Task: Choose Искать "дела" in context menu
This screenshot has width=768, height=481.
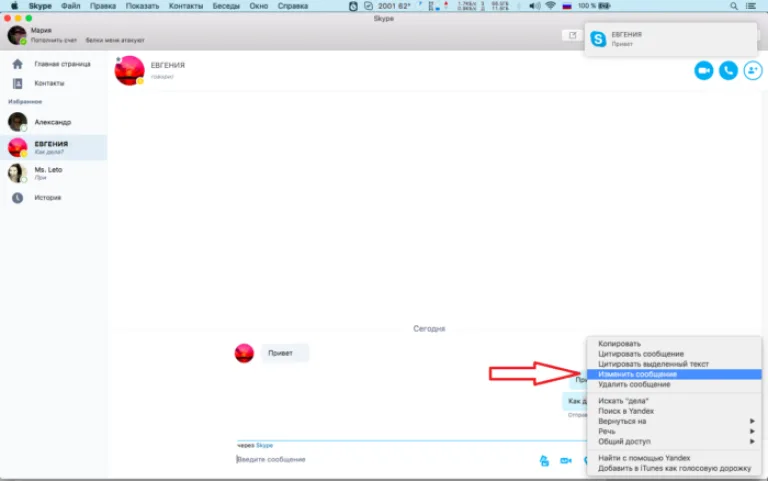Action: [674, 401]
